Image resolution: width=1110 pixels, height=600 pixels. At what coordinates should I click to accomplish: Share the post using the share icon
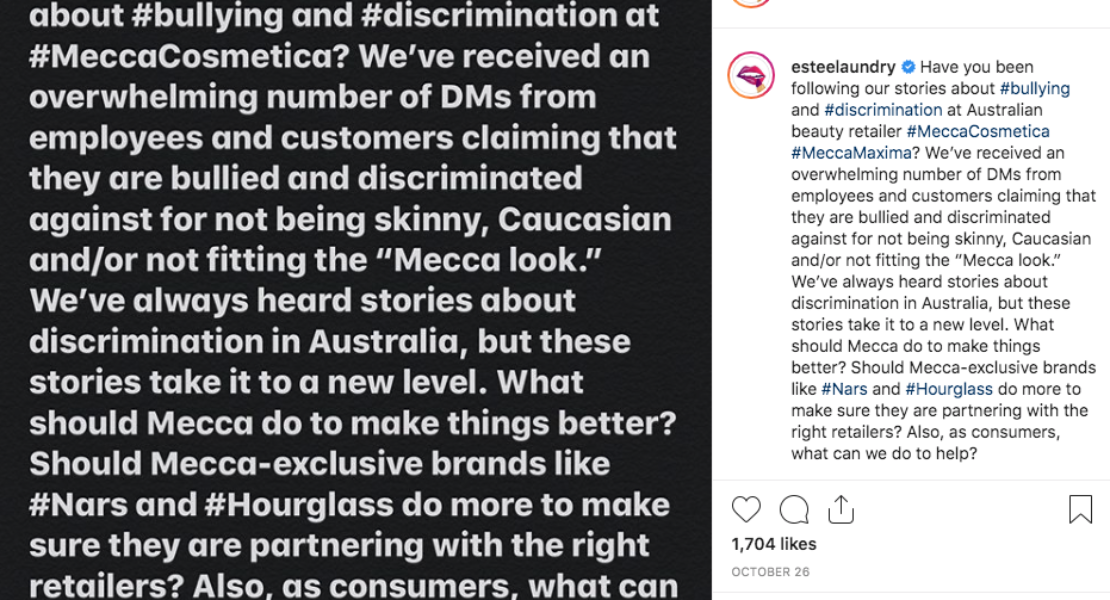point(841,510)
